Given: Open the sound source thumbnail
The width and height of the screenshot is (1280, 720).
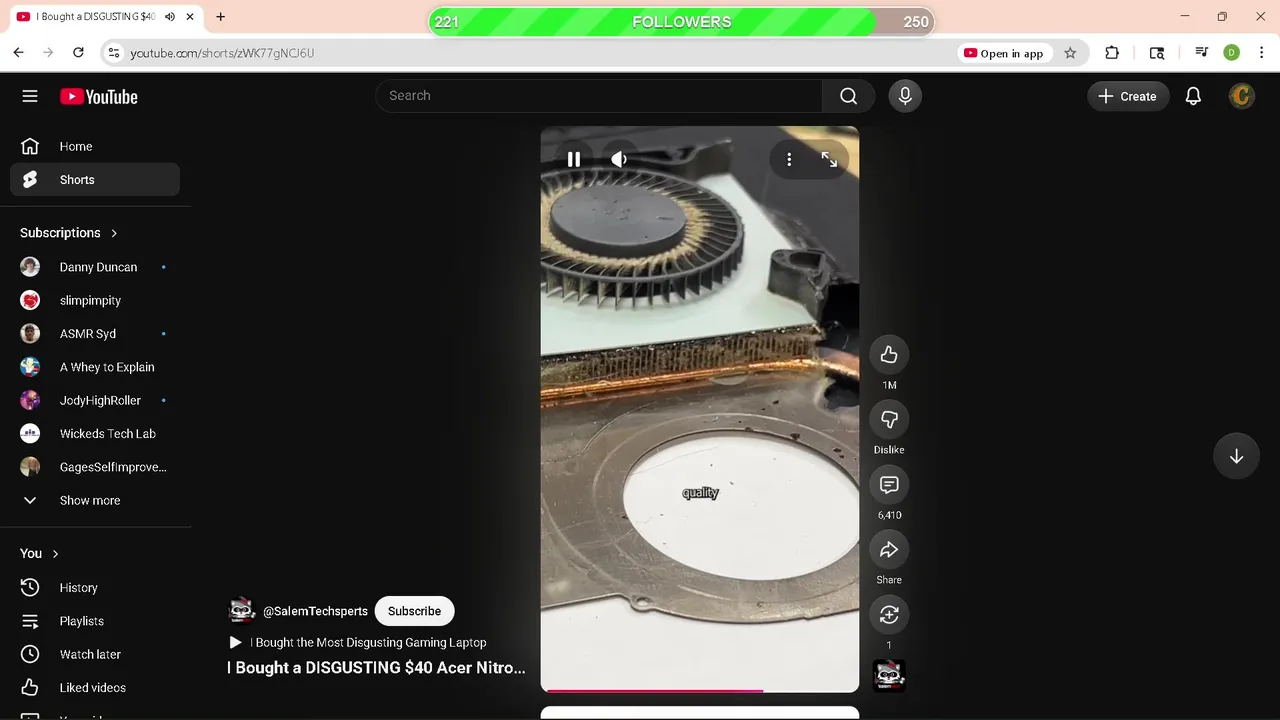Looking at the screenshot, I should pos(889,676).
